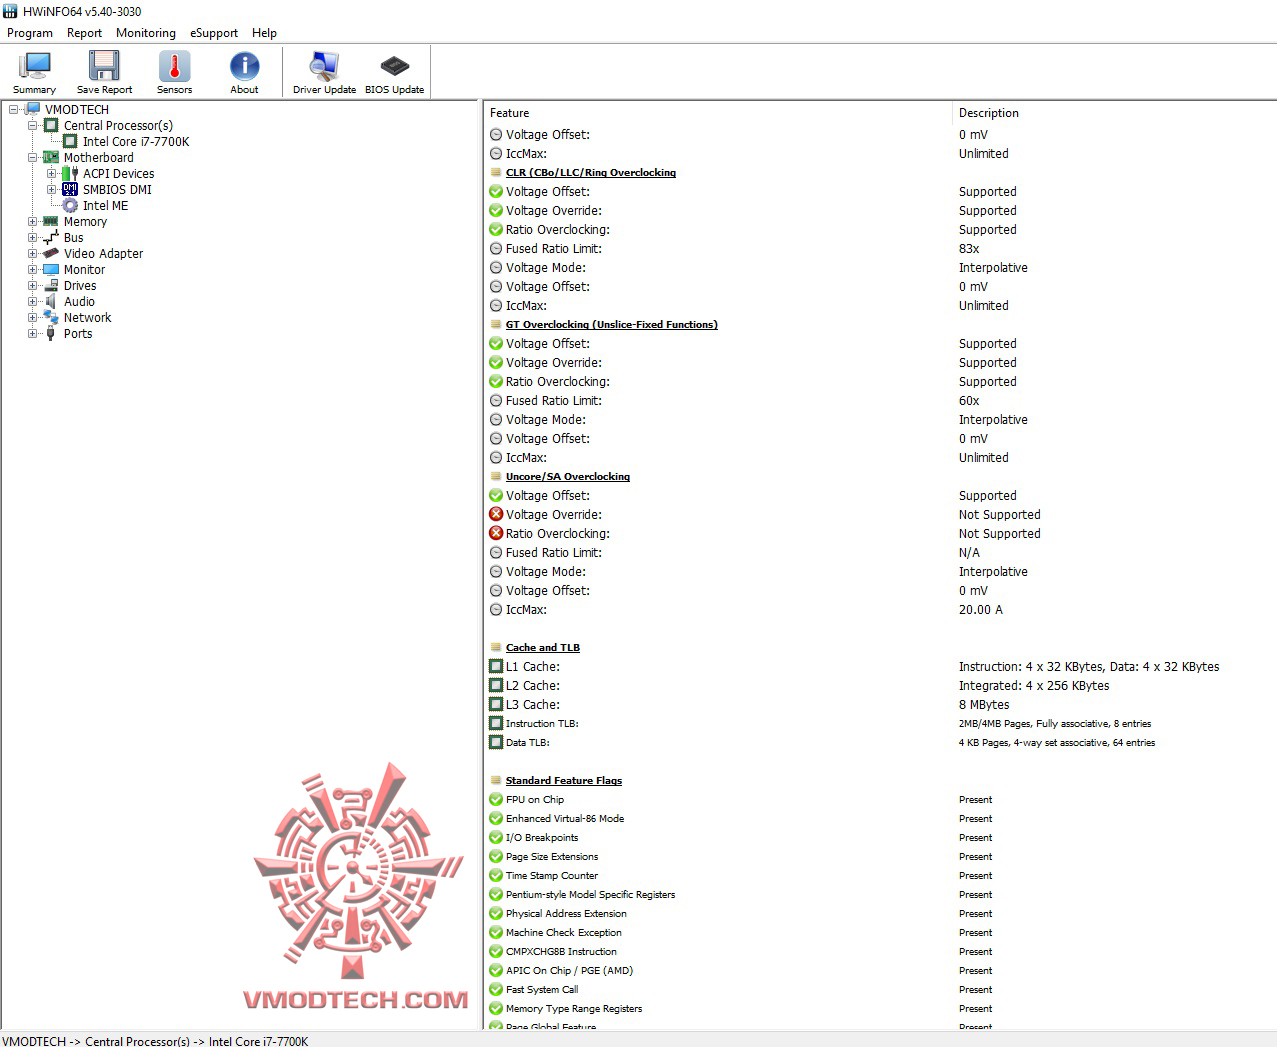The image size is (1277, 1047).
Task: Select the Ports tree item
Action: [78, 334]
